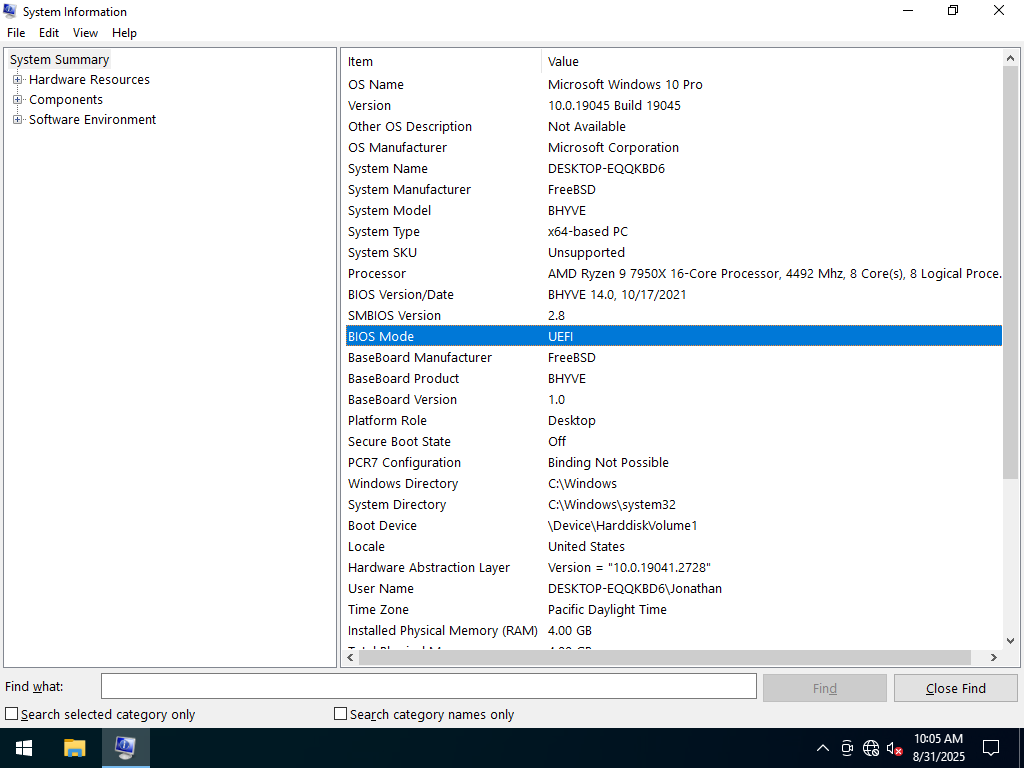Select the System Type row

[673, 232]
